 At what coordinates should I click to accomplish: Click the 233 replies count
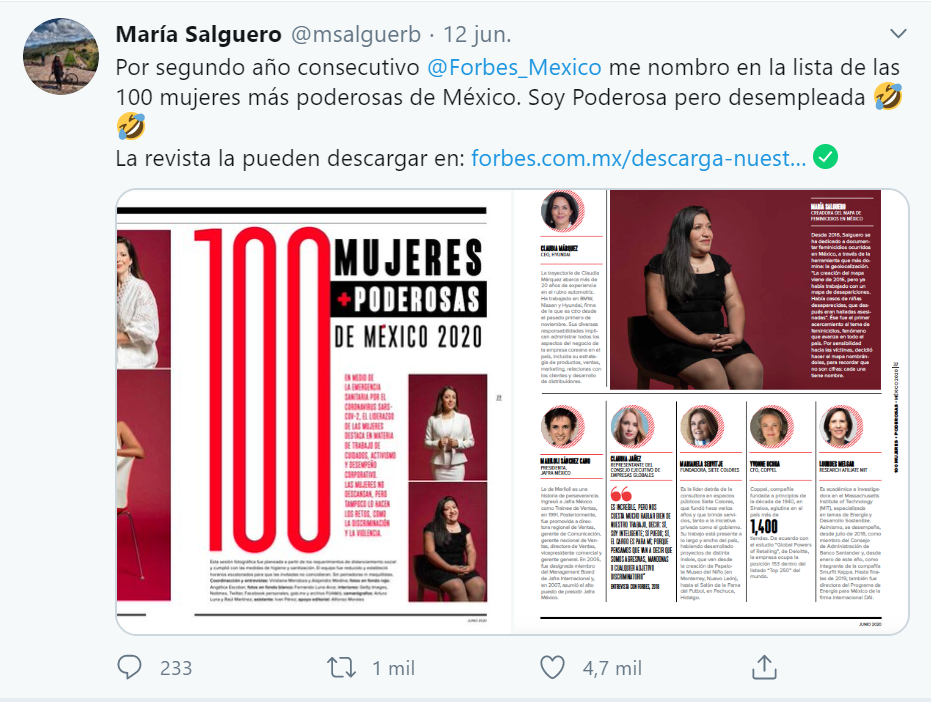tap(176, 668)
